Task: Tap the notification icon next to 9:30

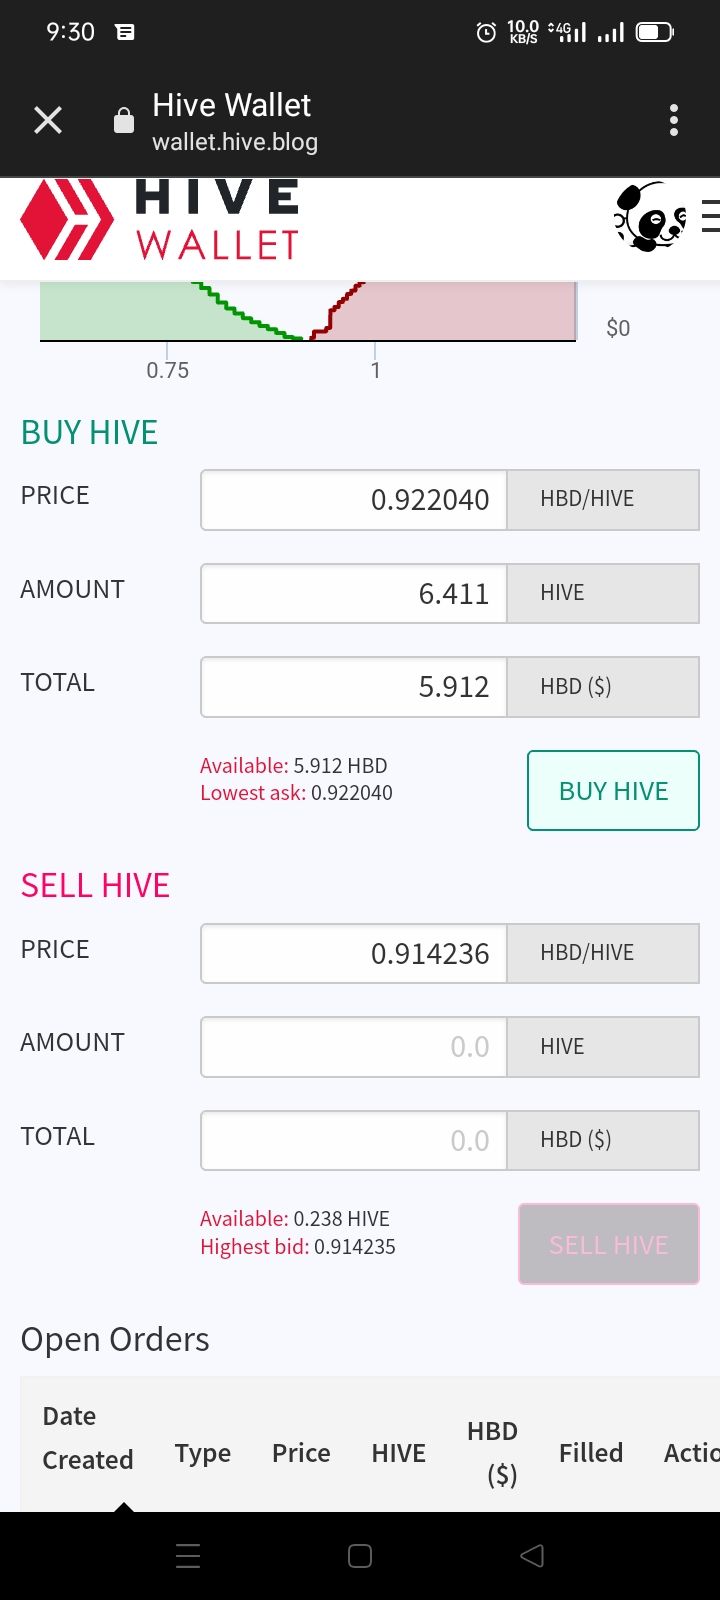Action: click(125, 32)
